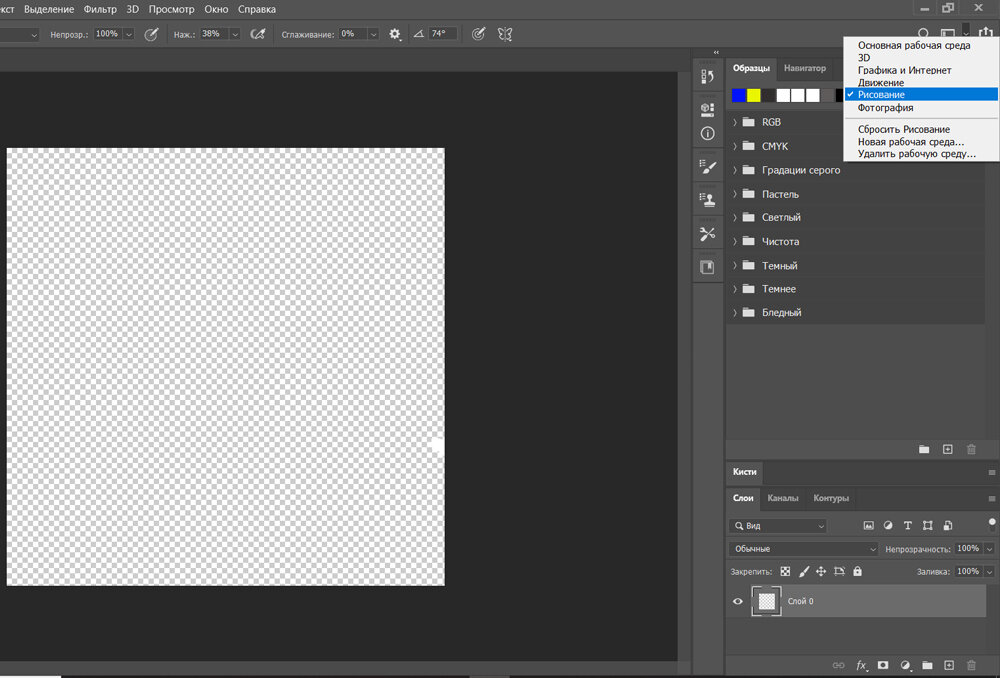
Task: Expand the Градации серого swatch folder
Action: pyautogui.click(x=735, y=170)
